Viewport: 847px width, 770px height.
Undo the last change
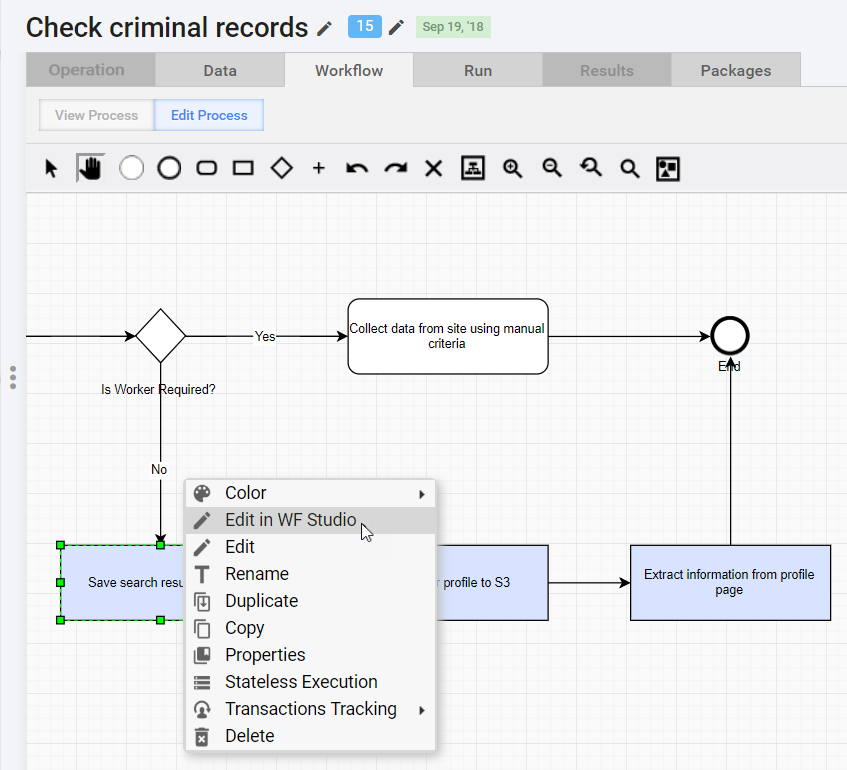357,169
